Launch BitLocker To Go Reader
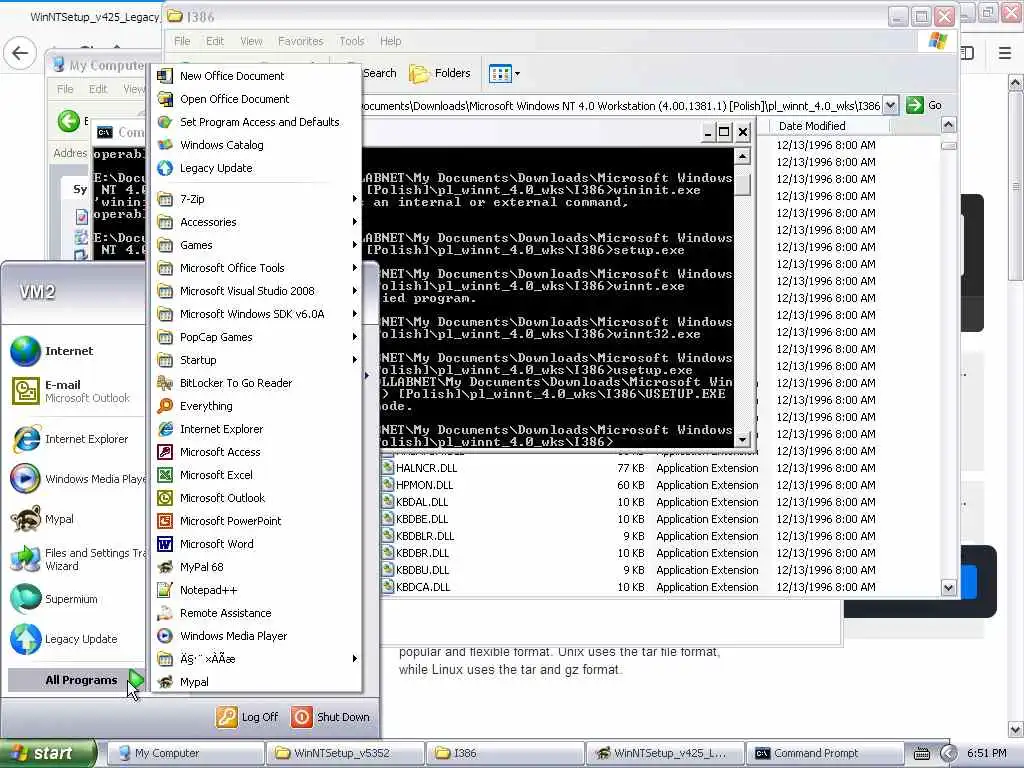Viewport: 1024px width, 768px height. (x=257, y=383)
